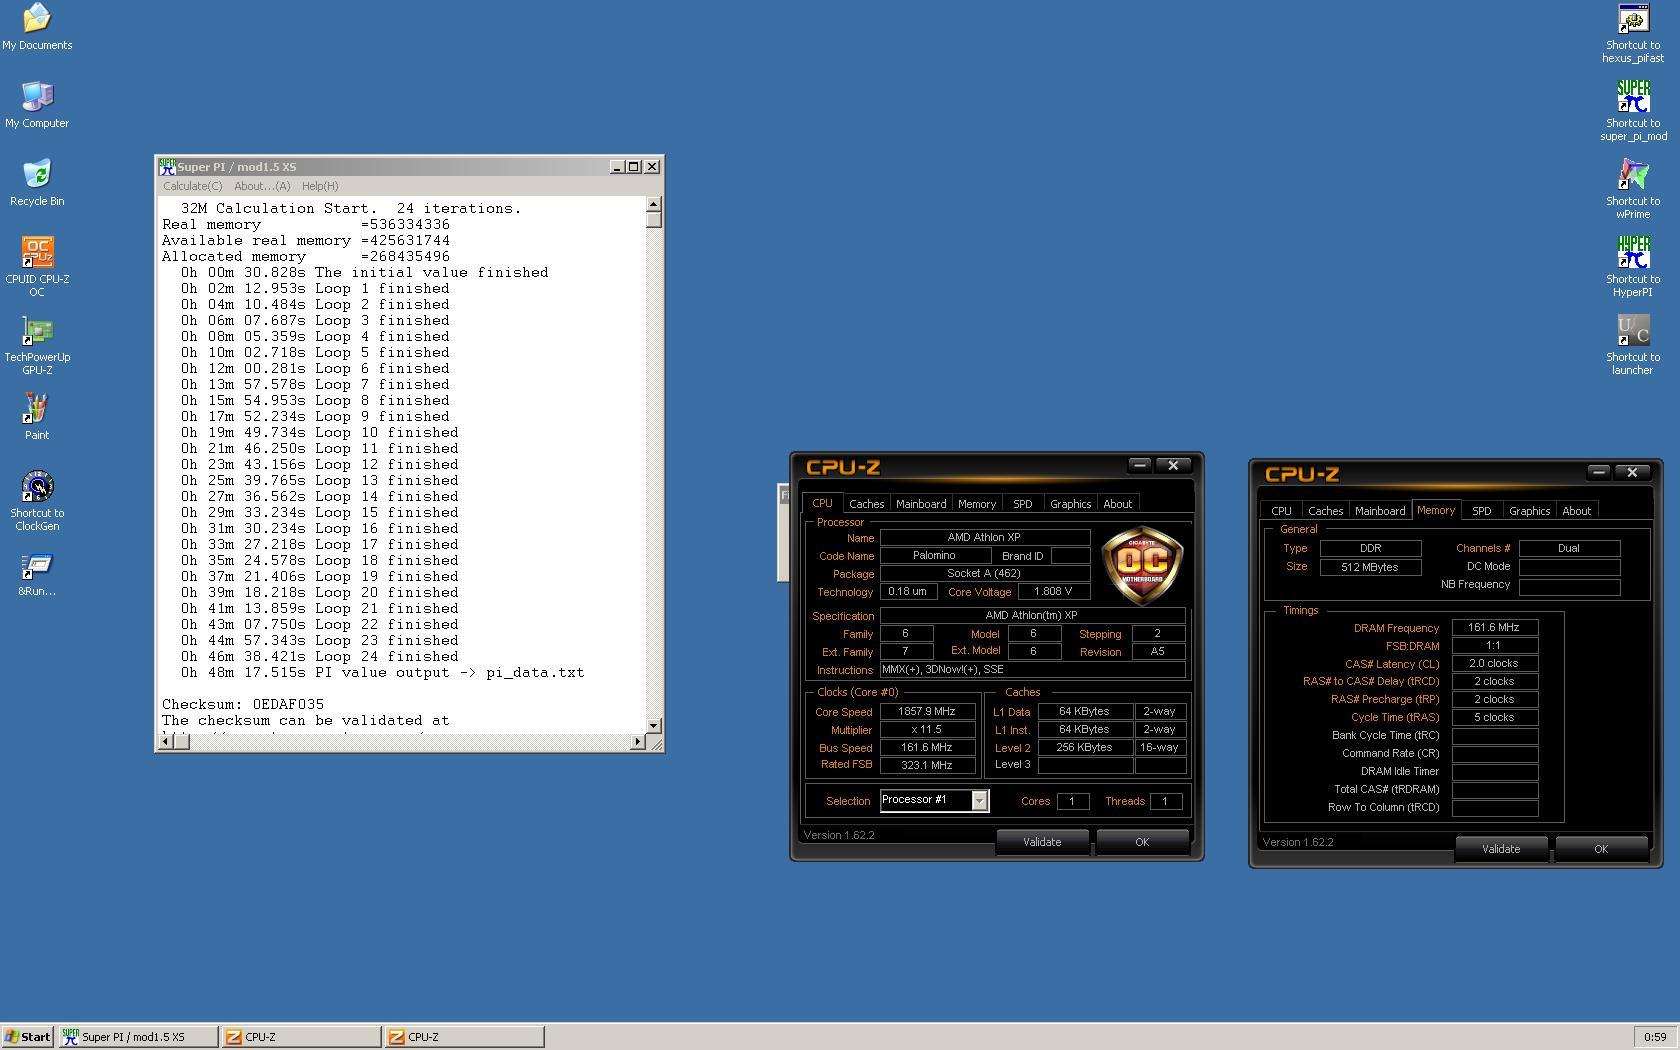Click the Checksum: 0EDAF035 line

(x=243, y=704)
